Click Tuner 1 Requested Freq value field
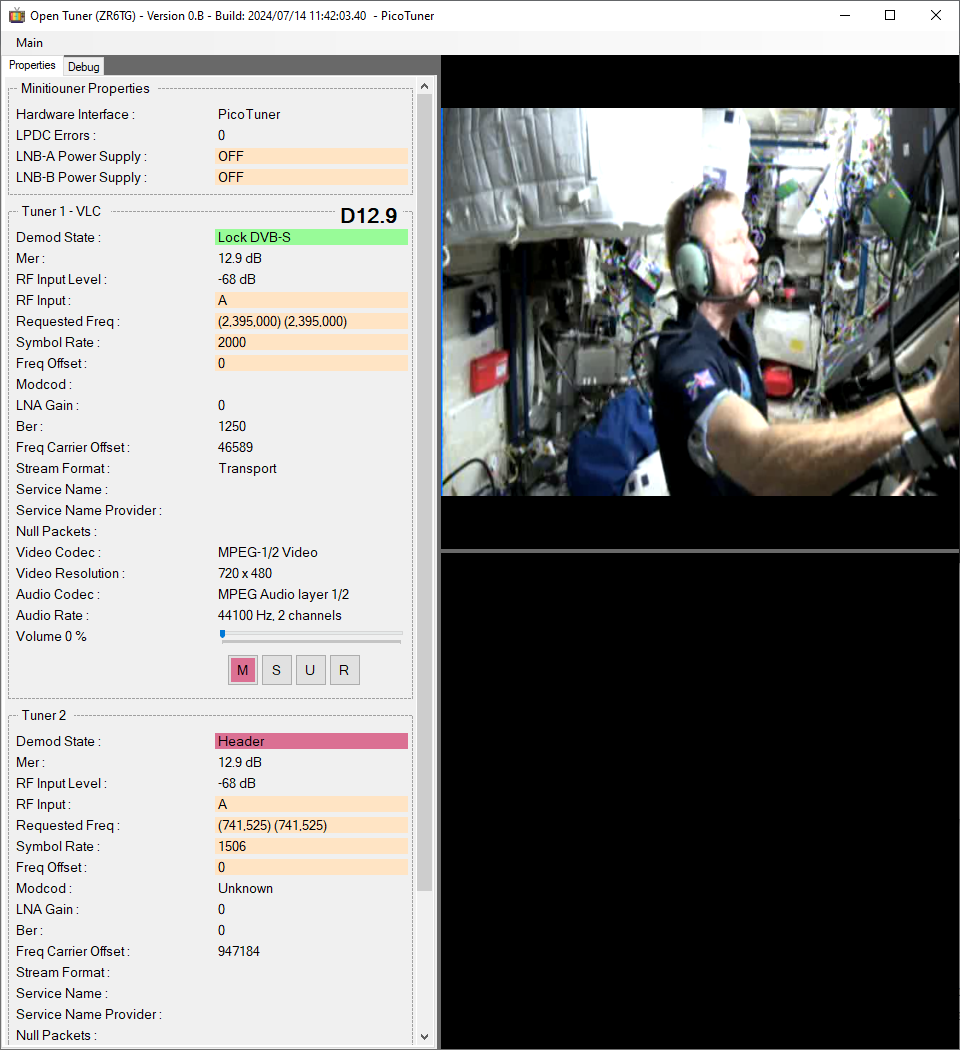Image resolution: width=960 pixels, height=1050 pixels. pos(311,321)
